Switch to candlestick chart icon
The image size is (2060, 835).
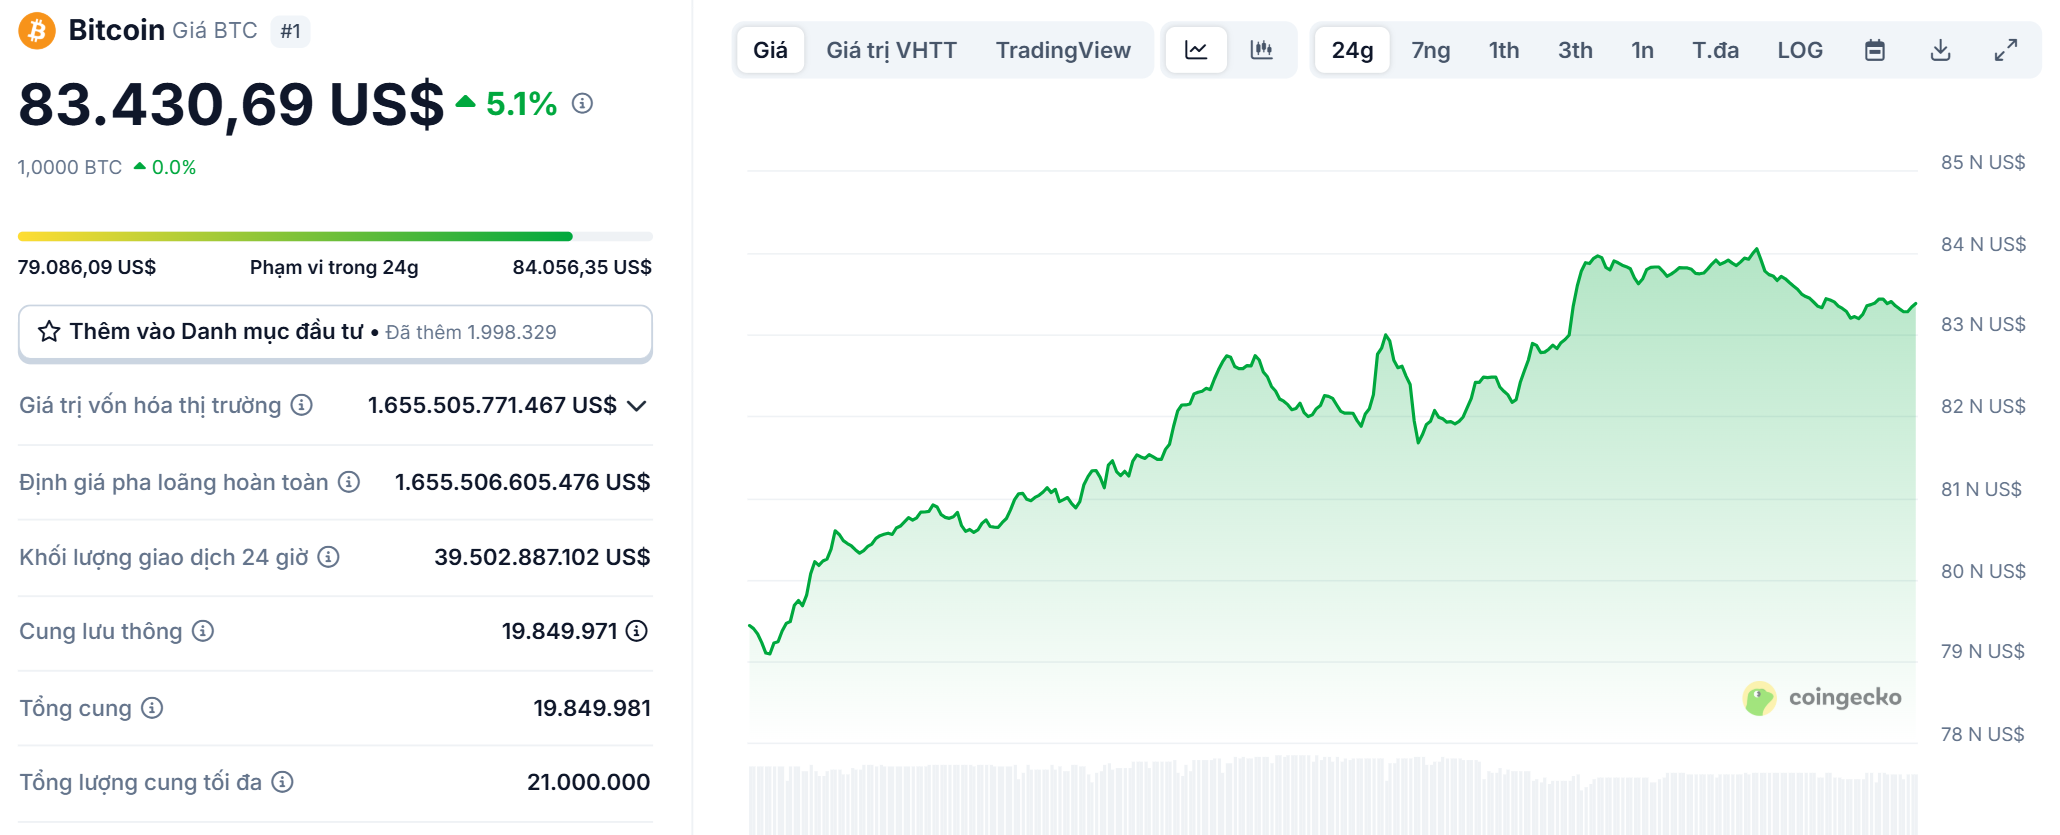click(1262, 50)
